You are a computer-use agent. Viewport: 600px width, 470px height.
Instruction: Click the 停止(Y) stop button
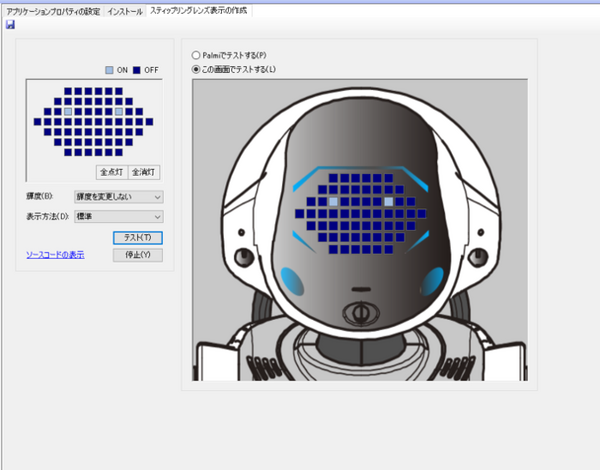coord(137,255)
